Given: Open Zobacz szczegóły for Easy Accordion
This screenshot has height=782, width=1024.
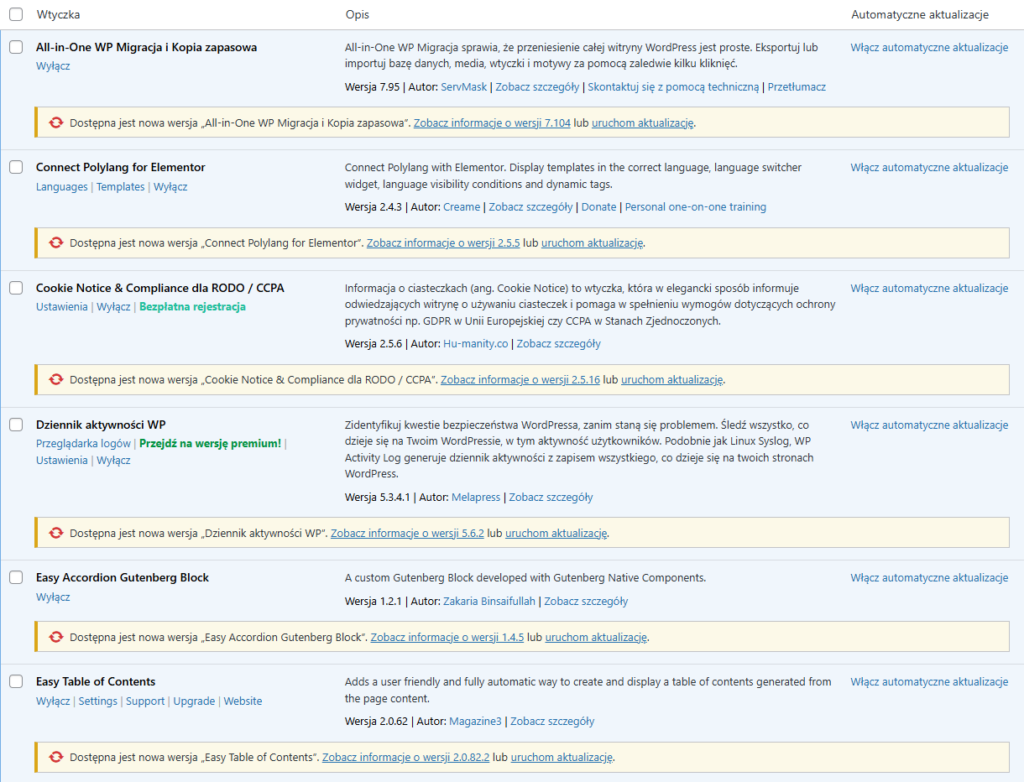Looking at the screenshot, I should coord(586,601).
